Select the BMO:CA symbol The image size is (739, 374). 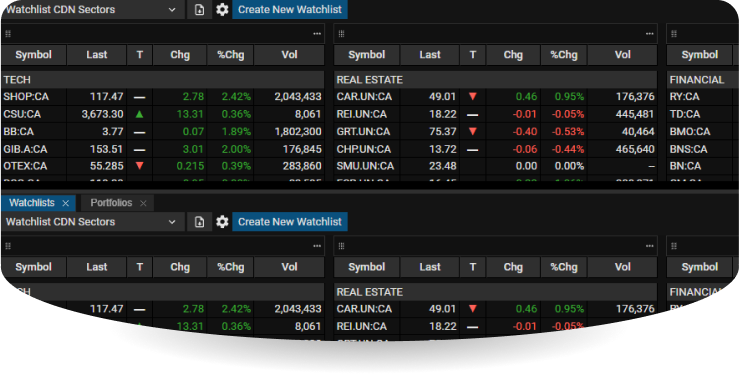(690, 131)
